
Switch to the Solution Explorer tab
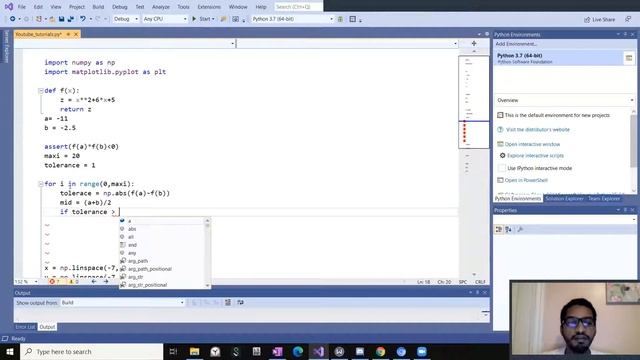tap(564, 198)
